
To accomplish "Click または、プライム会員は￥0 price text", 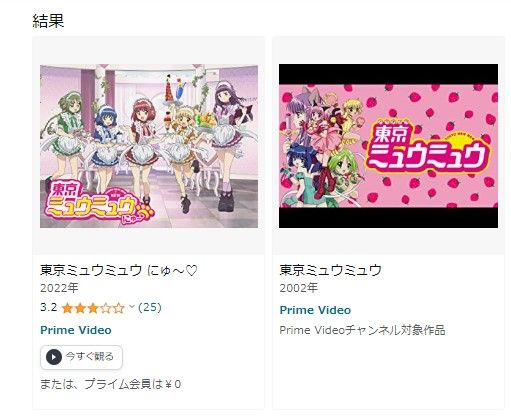I will 111,384.
